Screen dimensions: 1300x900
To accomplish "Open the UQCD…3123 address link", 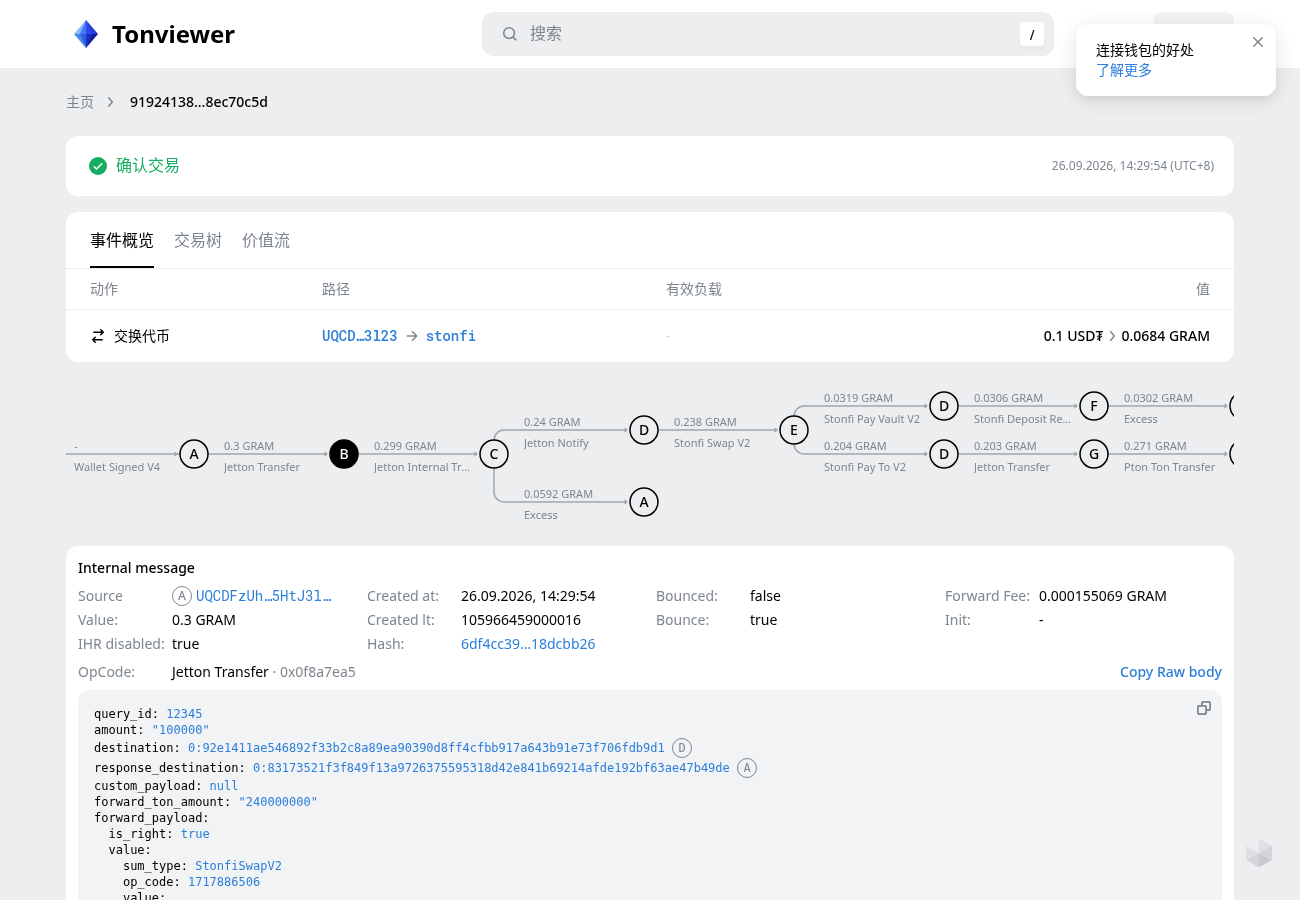I will coord(360,336).
